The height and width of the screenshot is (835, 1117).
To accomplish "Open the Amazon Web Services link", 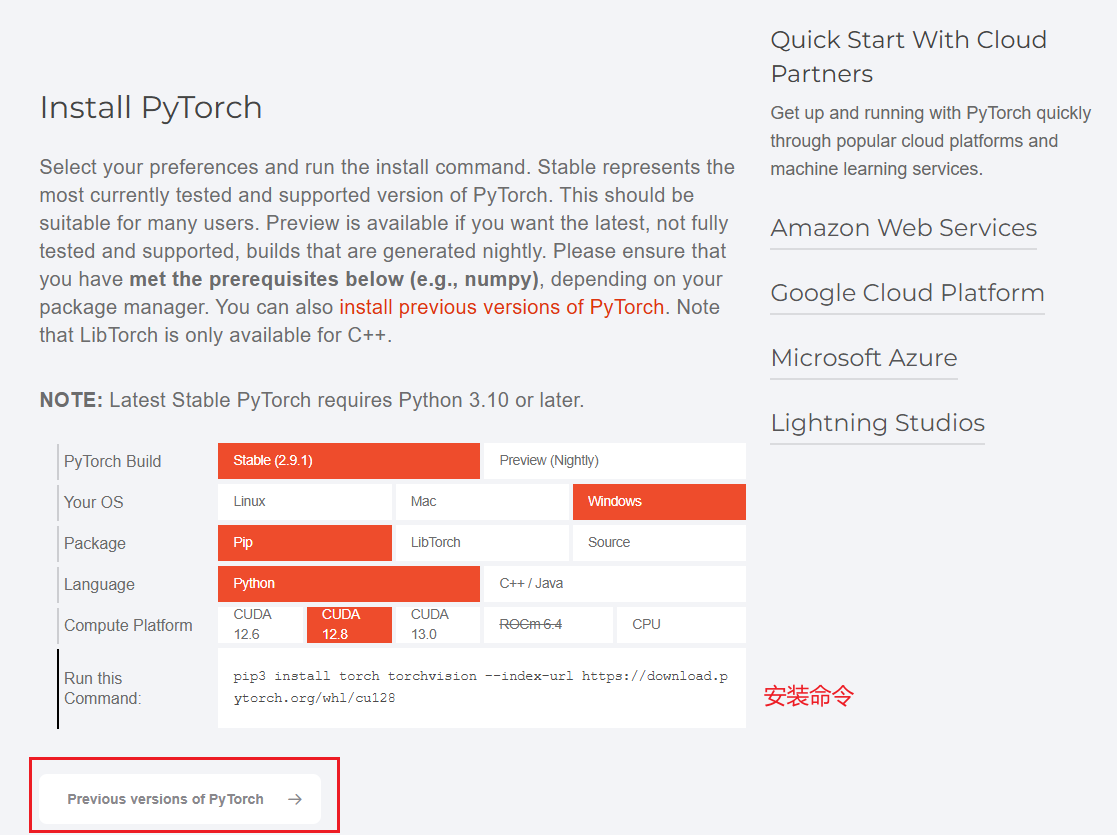I will [x=903, y=228].
